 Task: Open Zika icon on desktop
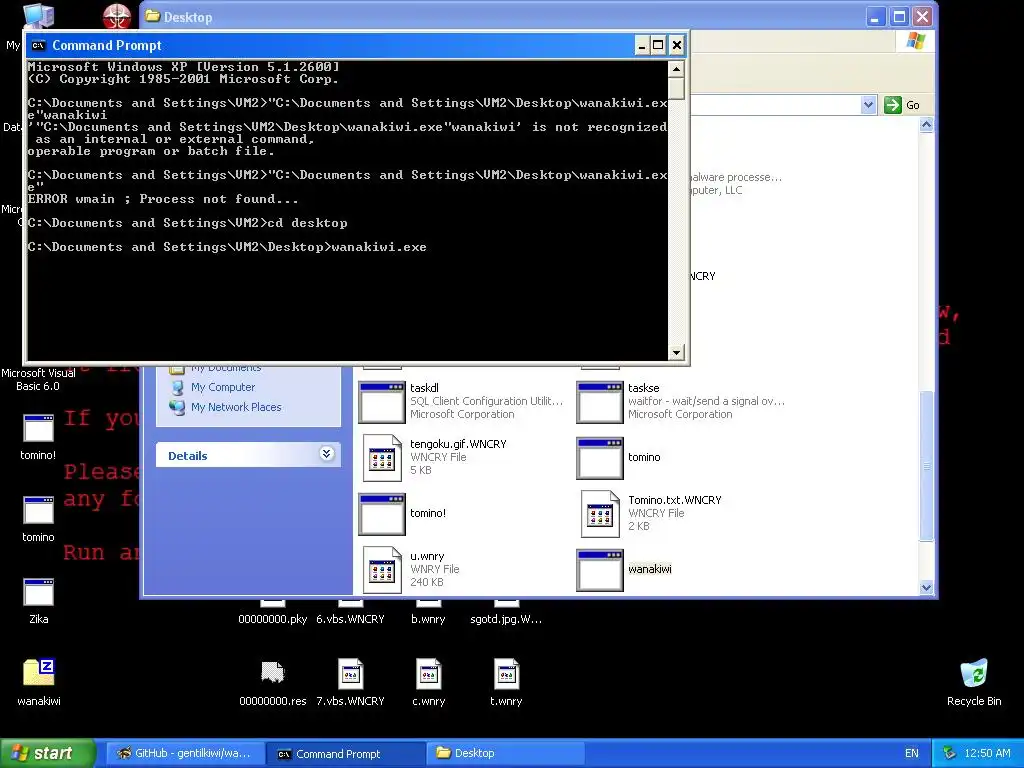click(x=38, y=592)
